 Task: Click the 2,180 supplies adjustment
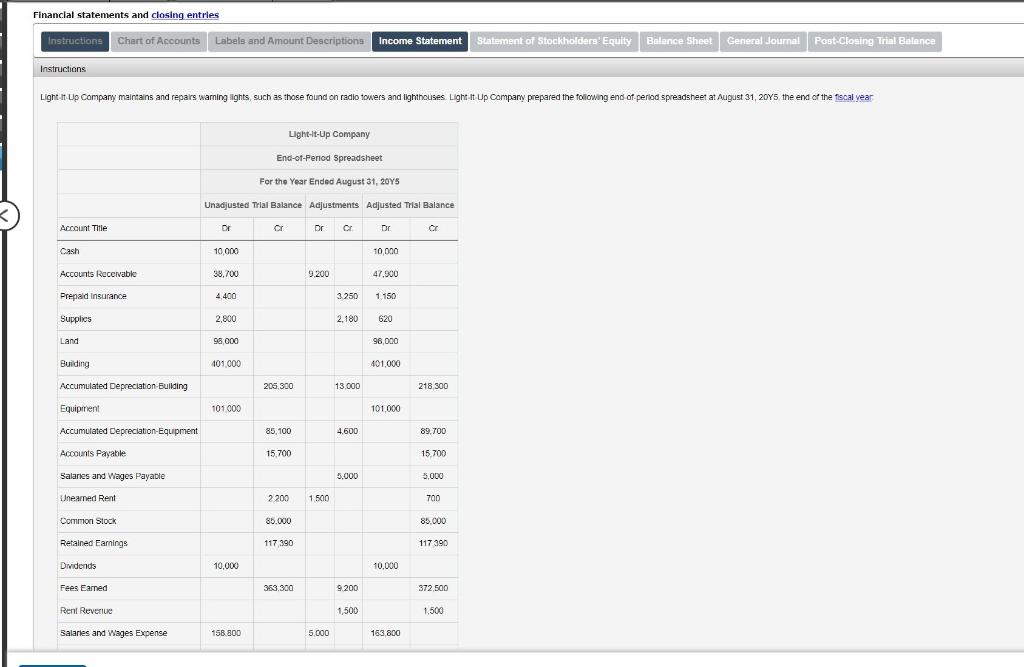[x=347, y=319]
